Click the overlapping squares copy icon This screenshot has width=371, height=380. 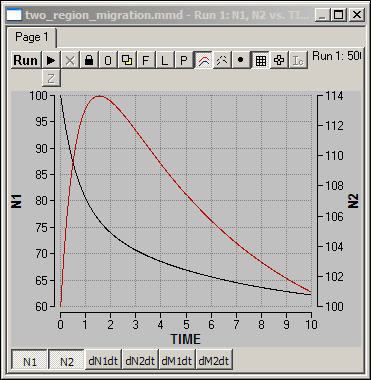pos(127,60)
